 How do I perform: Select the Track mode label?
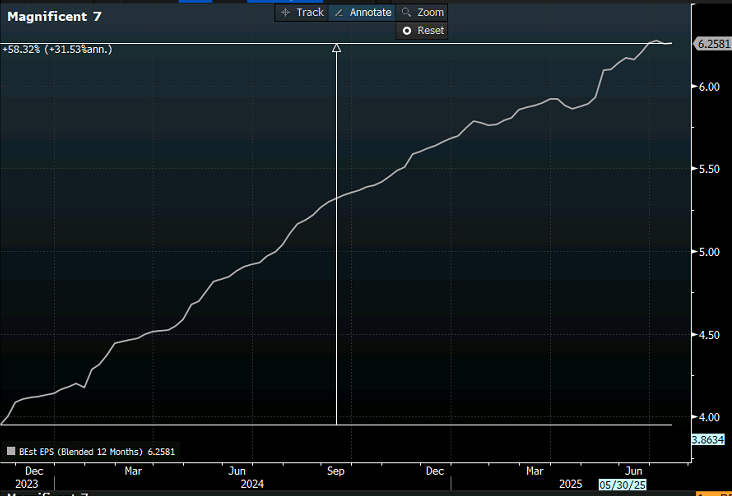[310, 13]
